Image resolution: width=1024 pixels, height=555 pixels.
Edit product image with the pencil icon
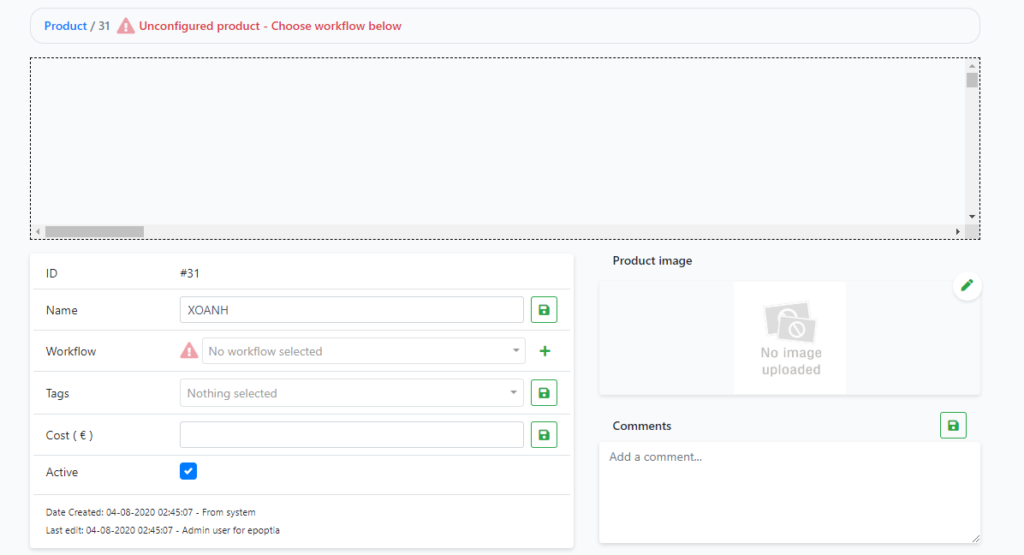click(966, 286)
